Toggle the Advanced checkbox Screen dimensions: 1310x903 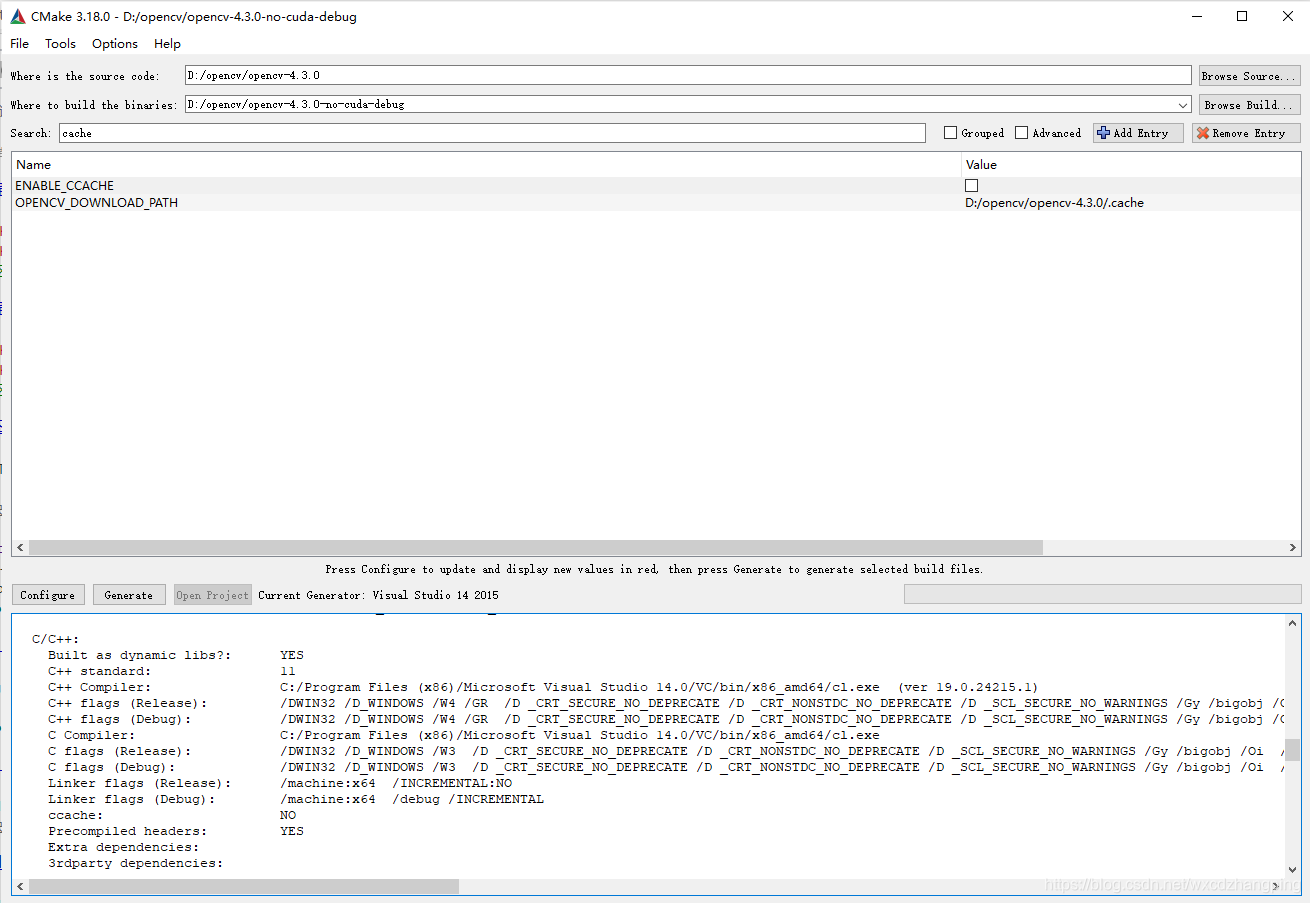coord(1048,133)
